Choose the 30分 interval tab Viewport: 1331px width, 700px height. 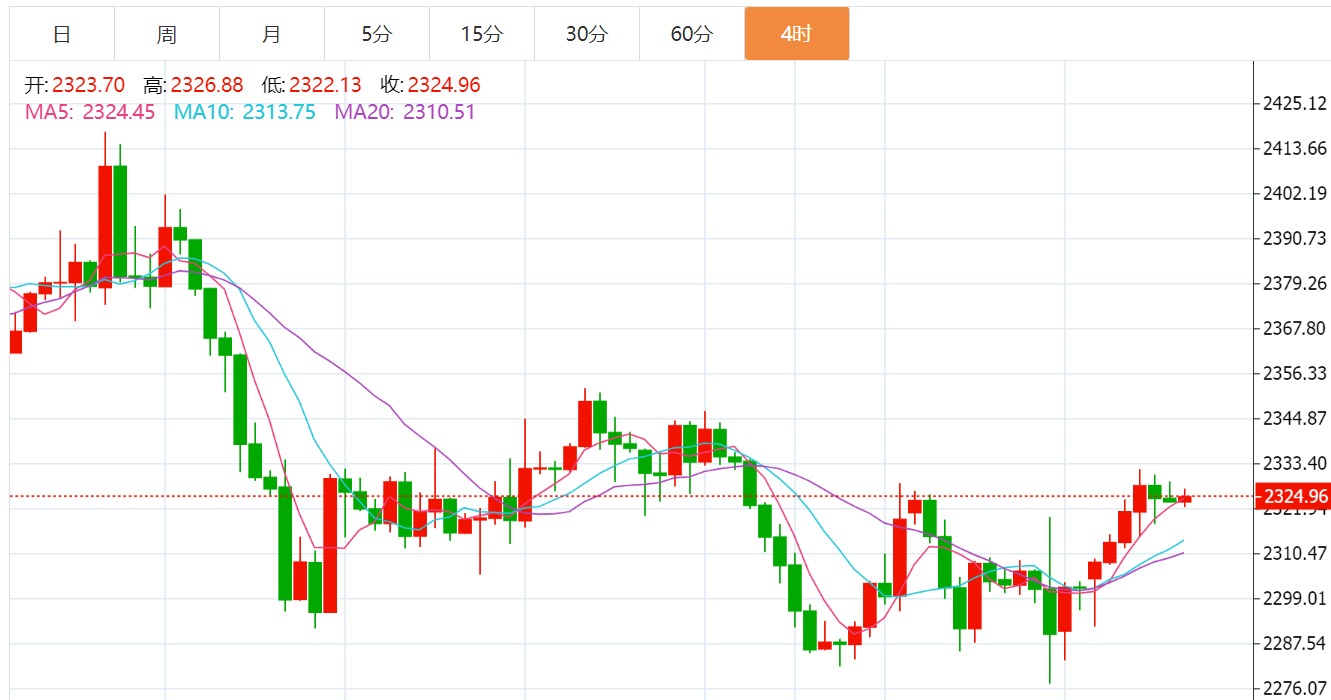[x=587, y=34]
